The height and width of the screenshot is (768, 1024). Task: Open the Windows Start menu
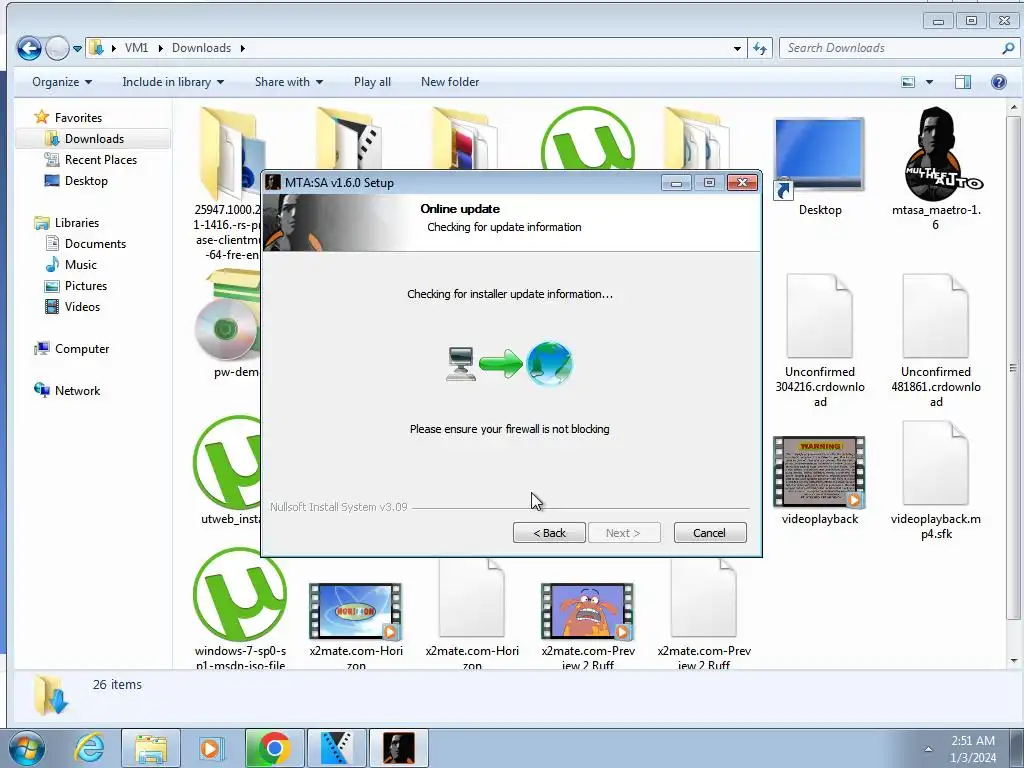click(x=27, y=748)
